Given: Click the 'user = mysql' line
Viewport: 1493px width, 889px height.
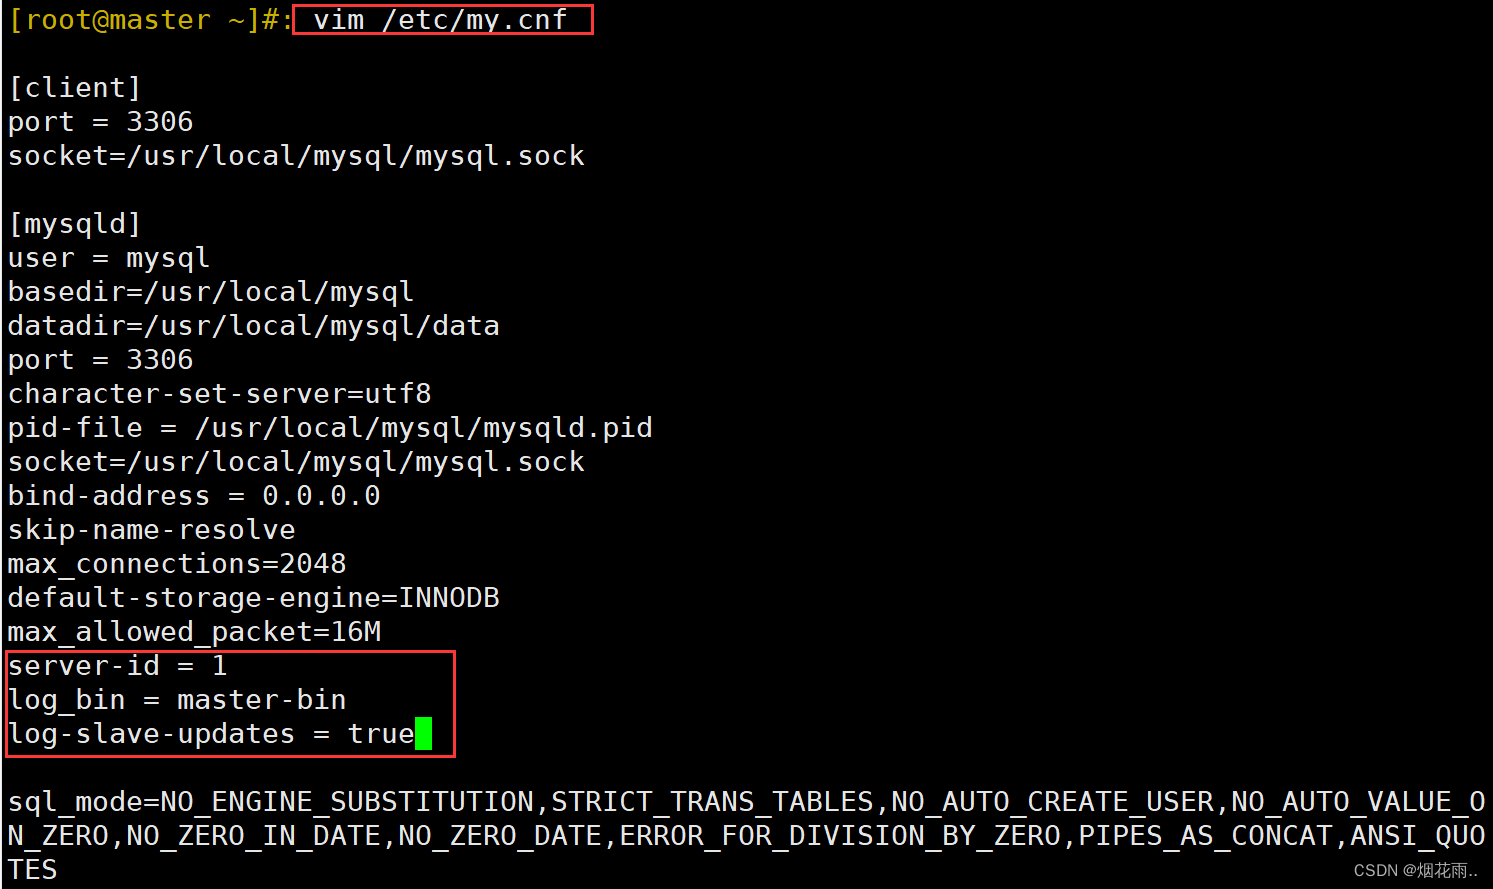Looking at the screenshot, I should point(109,258).
